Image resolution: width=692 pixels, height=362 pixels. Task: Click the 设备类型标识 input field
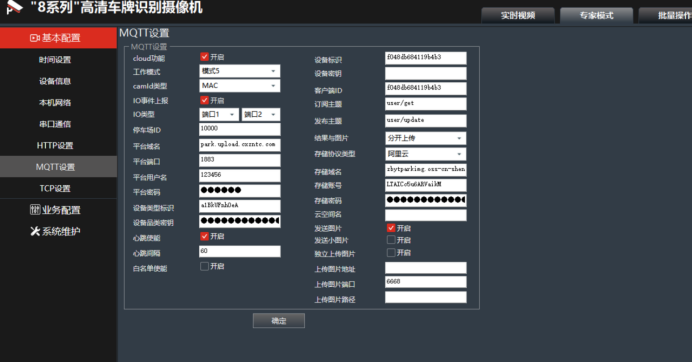tap(240, 206)
